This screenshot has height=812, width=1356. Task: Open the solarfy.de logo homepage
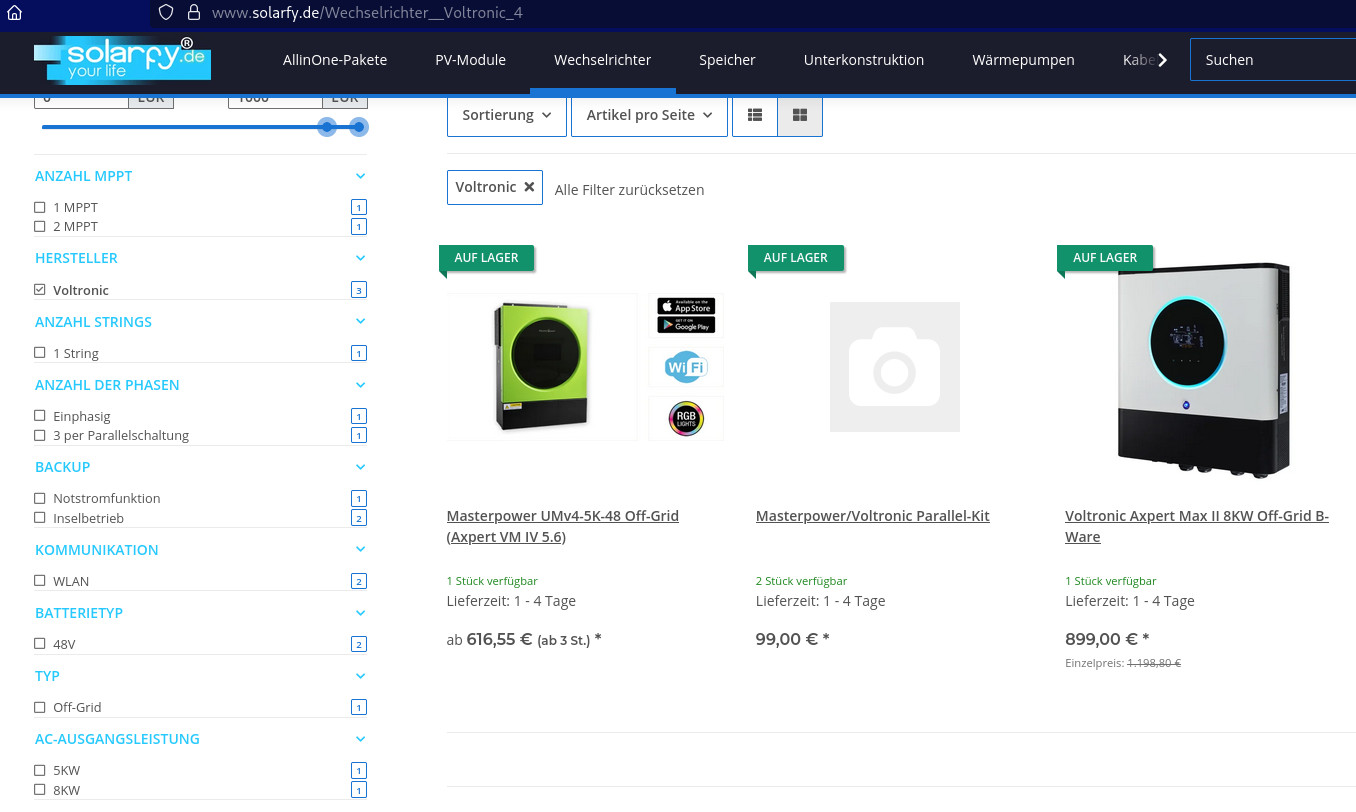point(122,60)
